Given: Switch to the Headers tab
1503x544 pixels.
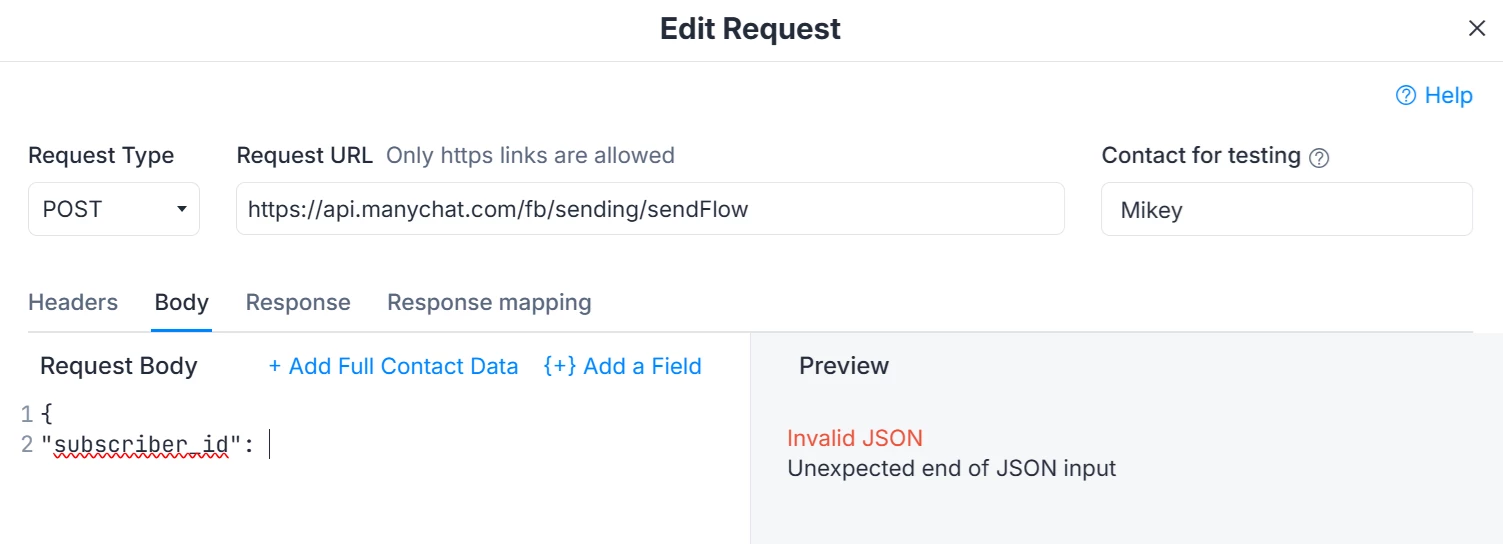Looking at the screenshot, I should pyautogui.click(x=73, y=302).
